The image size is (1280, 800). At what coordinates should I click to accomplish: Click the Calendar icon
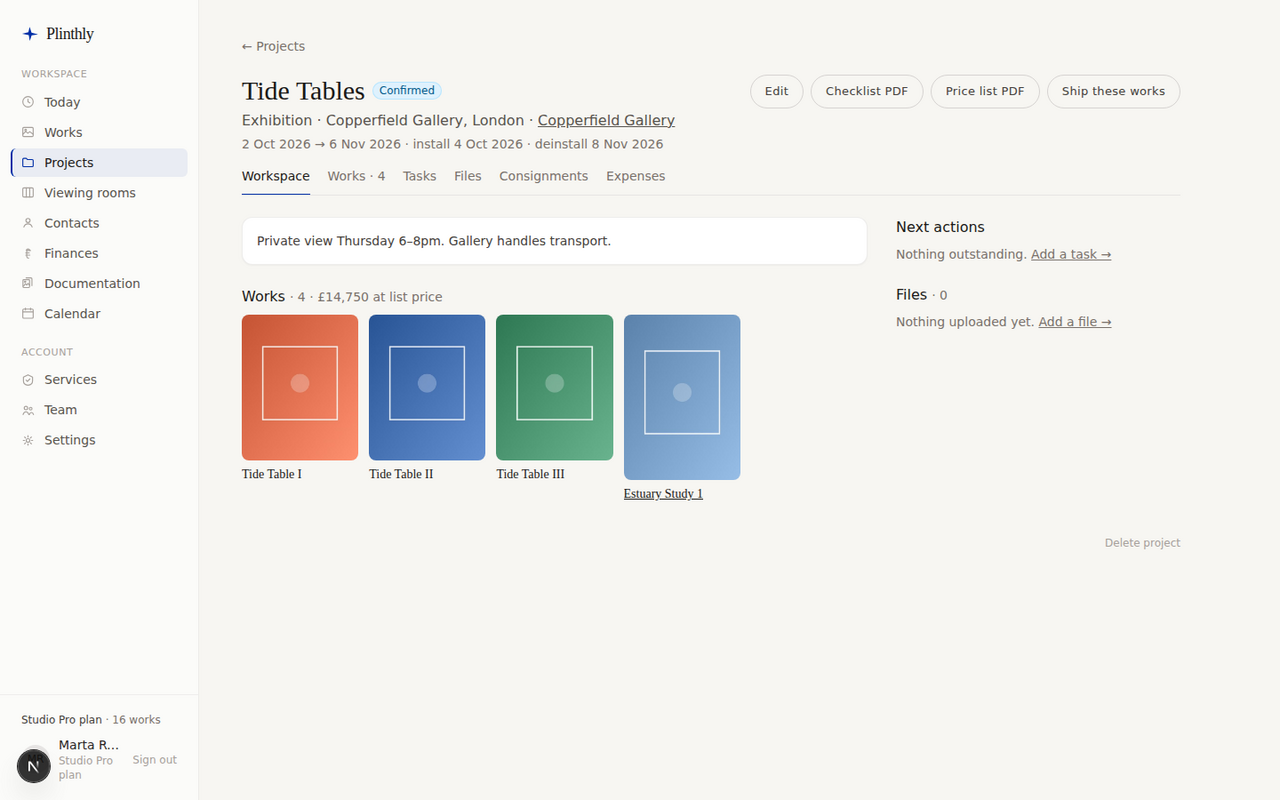[x=28, y=313]
